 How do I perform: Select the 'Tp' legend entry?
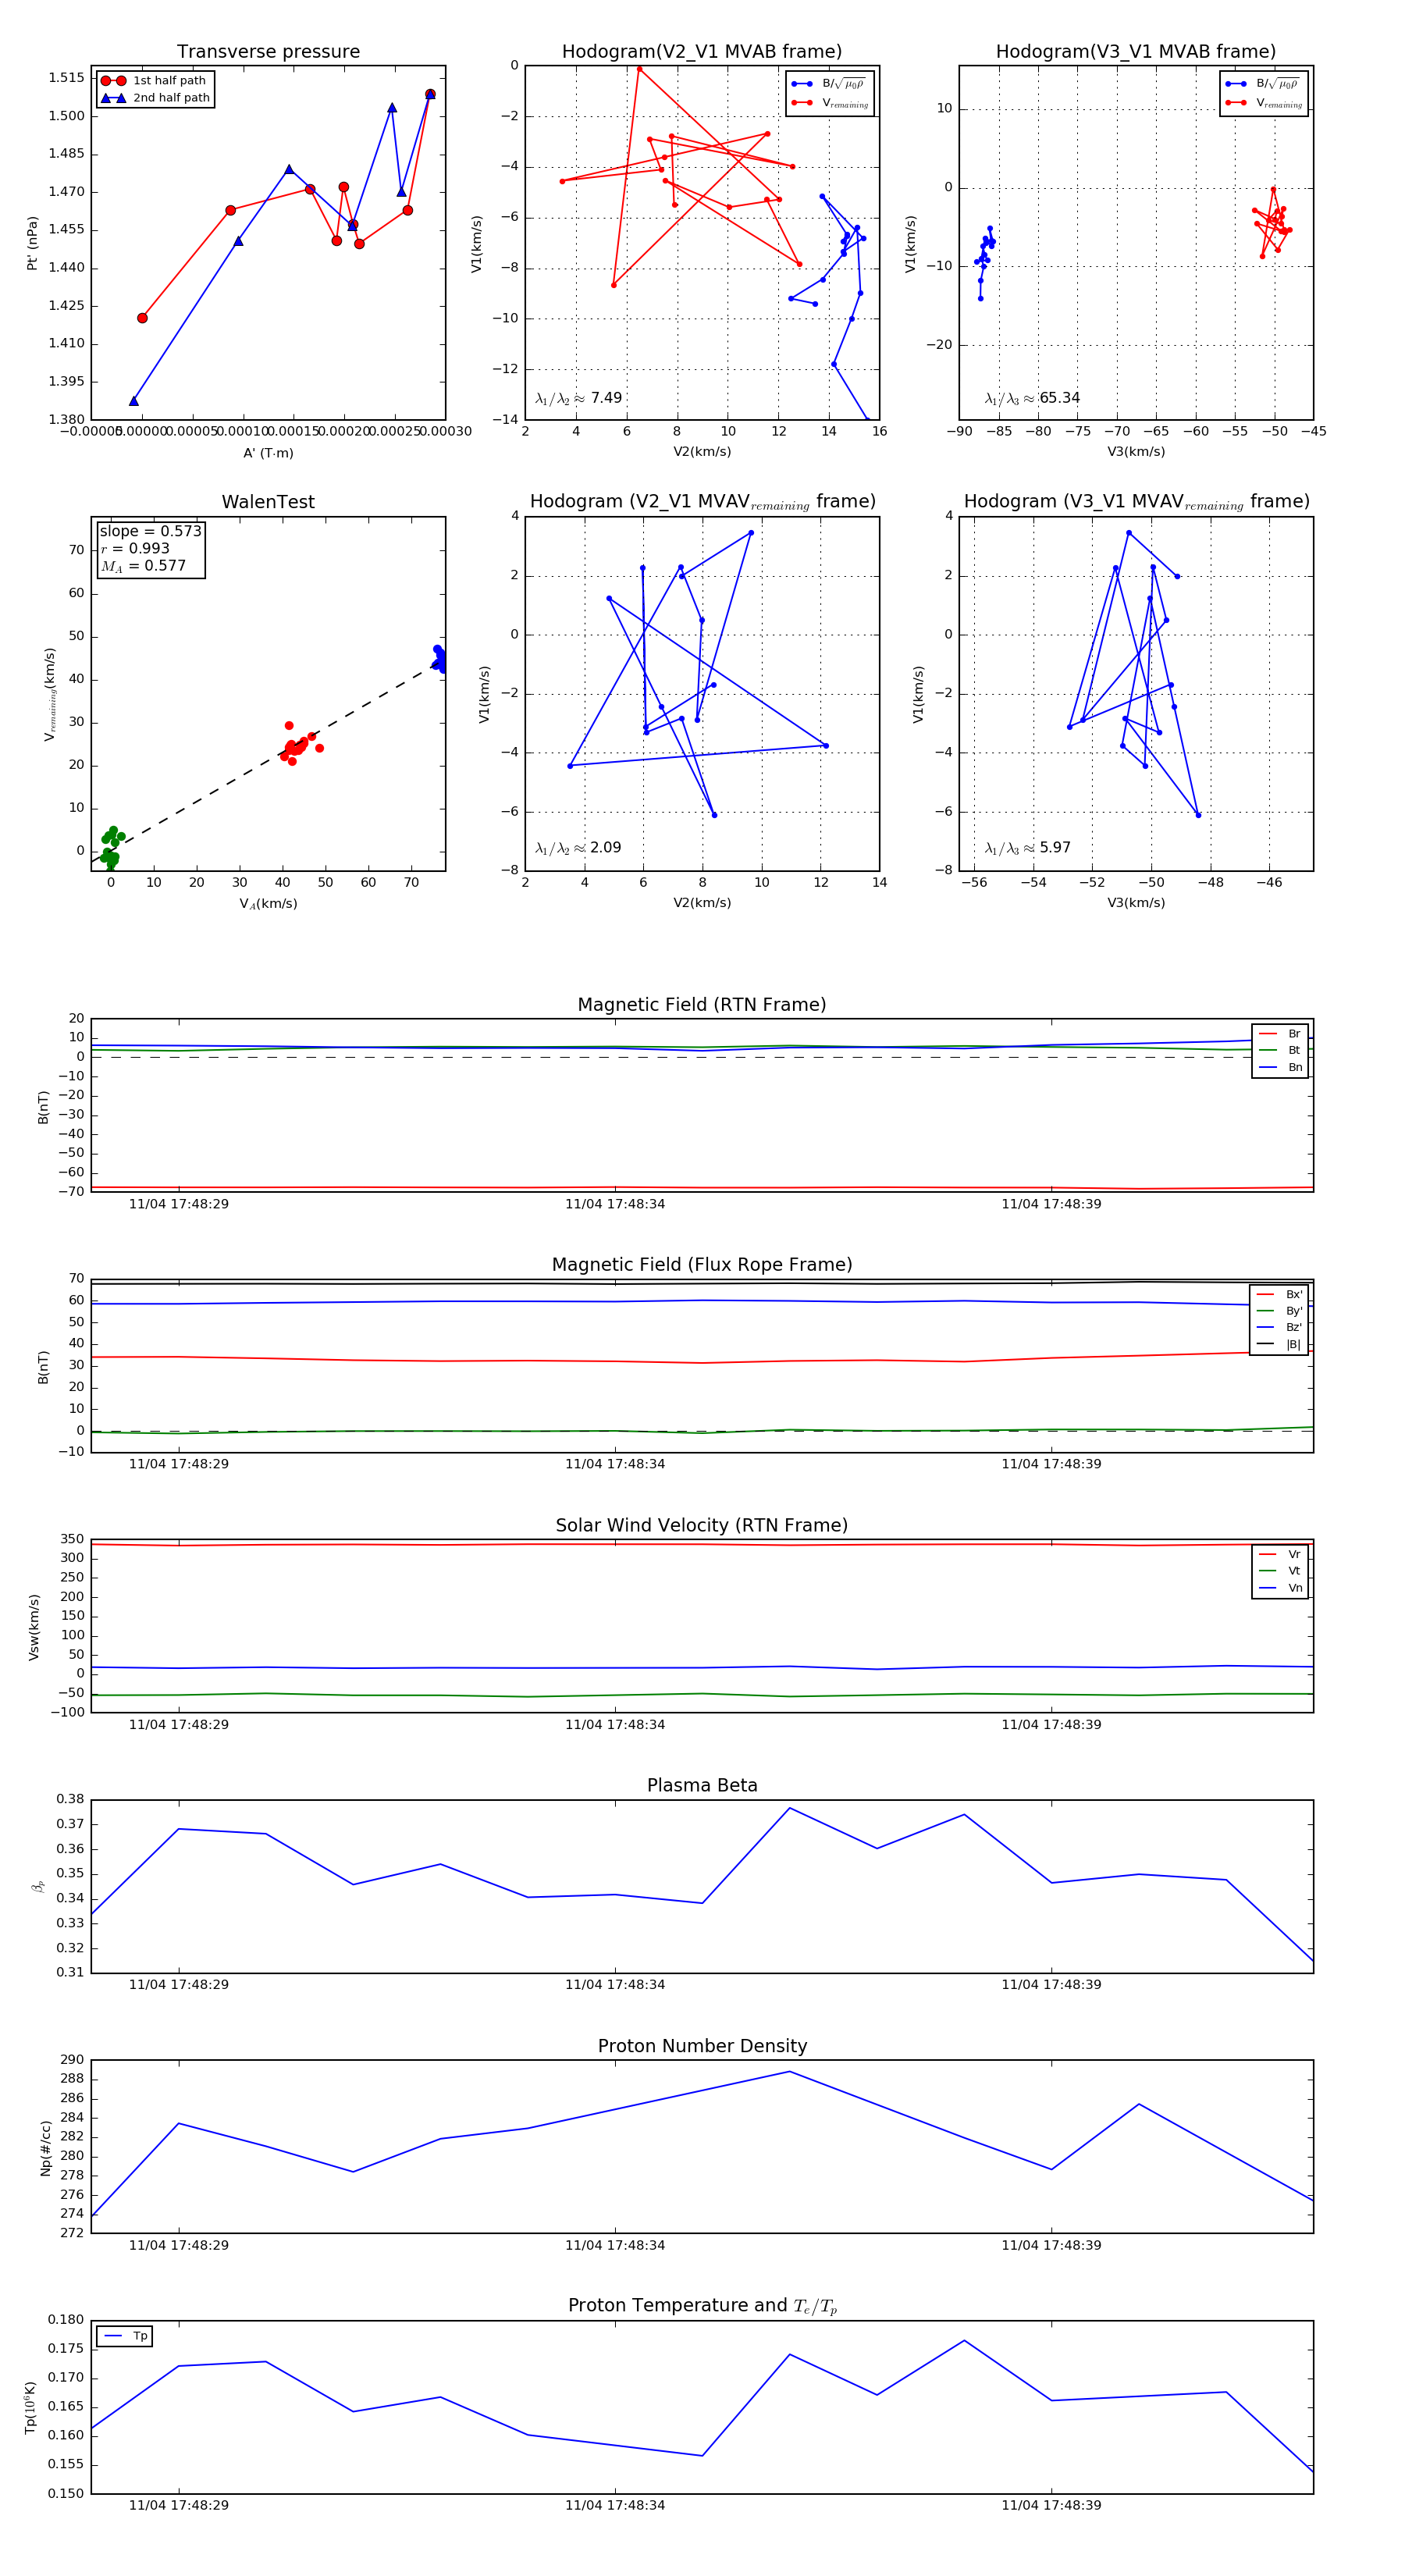coord(125,2336)
